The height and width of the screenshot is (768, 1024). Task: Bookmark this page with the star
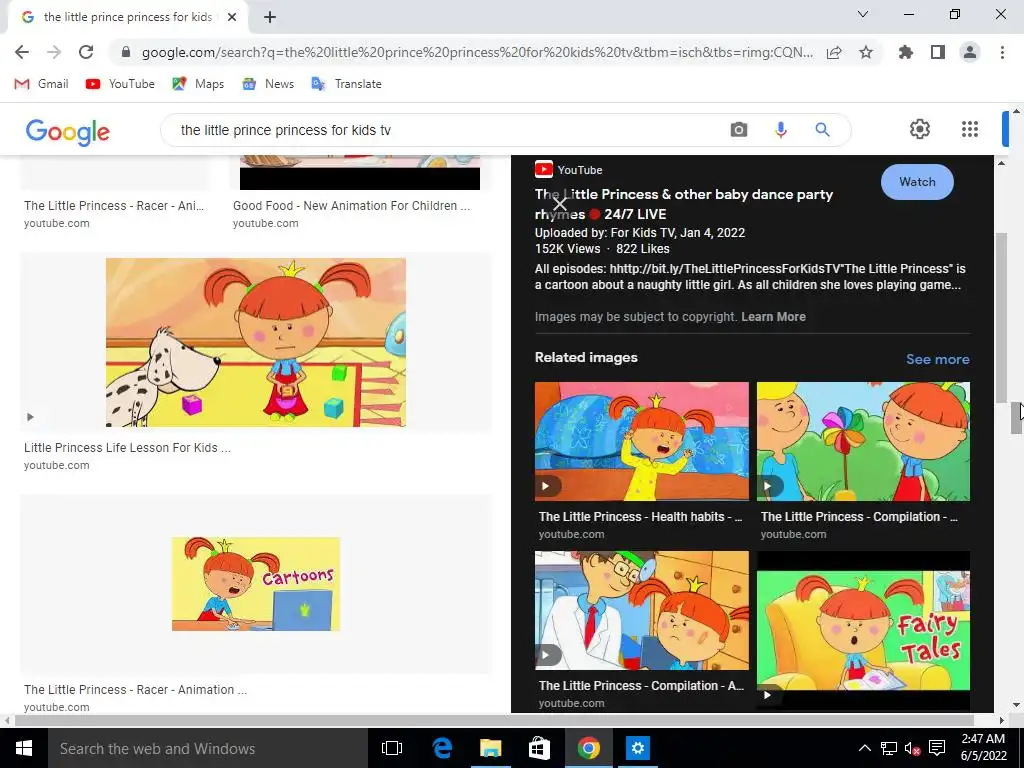tap(866, 52)
